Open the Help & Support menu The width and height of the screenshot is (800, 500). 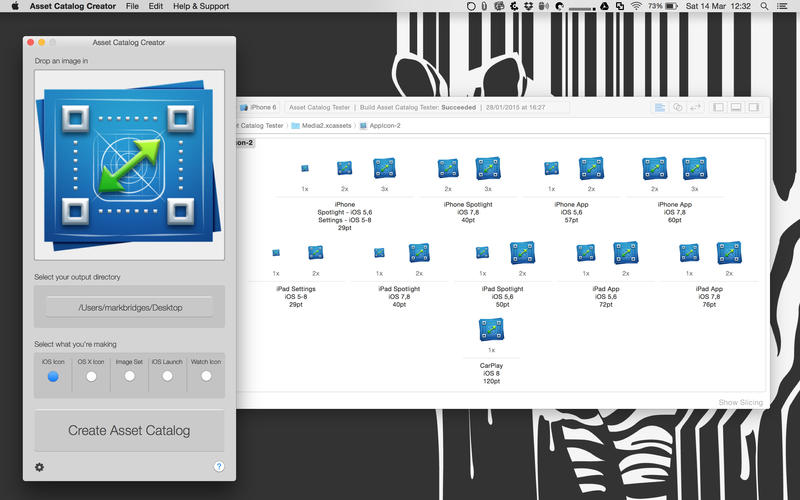coord(201,6)
